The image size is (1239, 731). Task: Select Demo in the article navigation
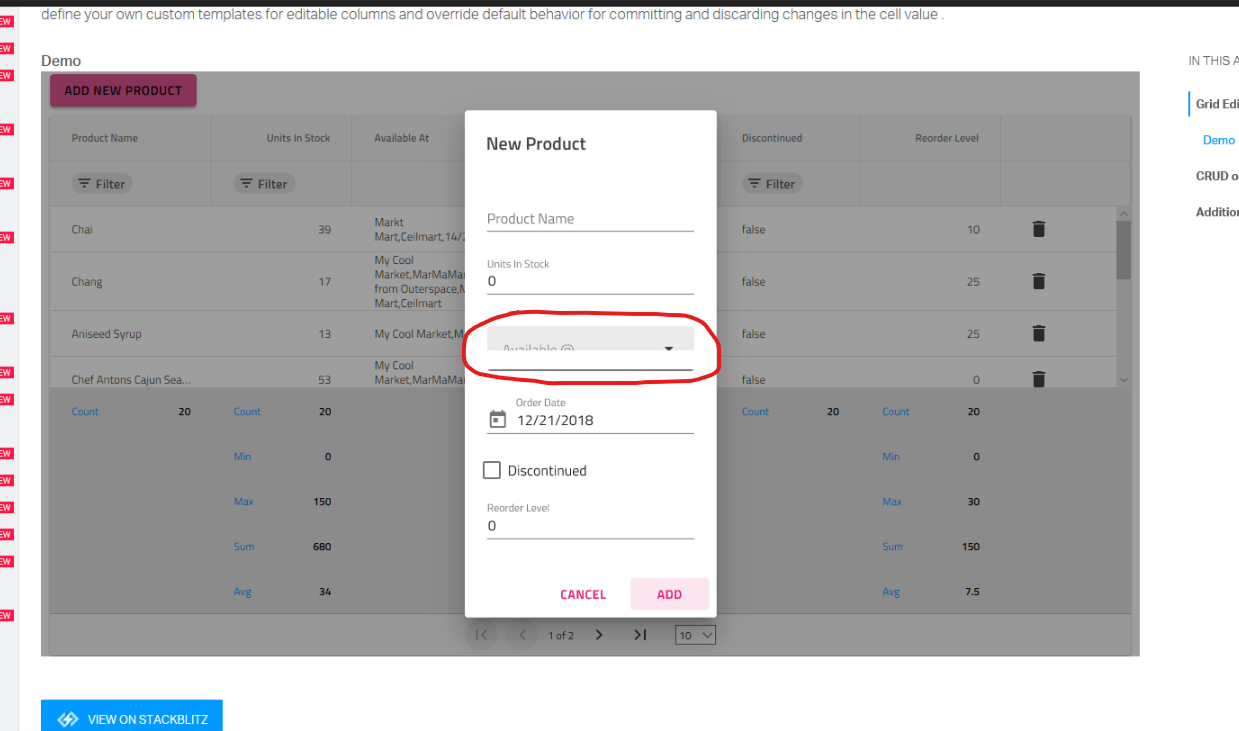[x=1219, y=139]
